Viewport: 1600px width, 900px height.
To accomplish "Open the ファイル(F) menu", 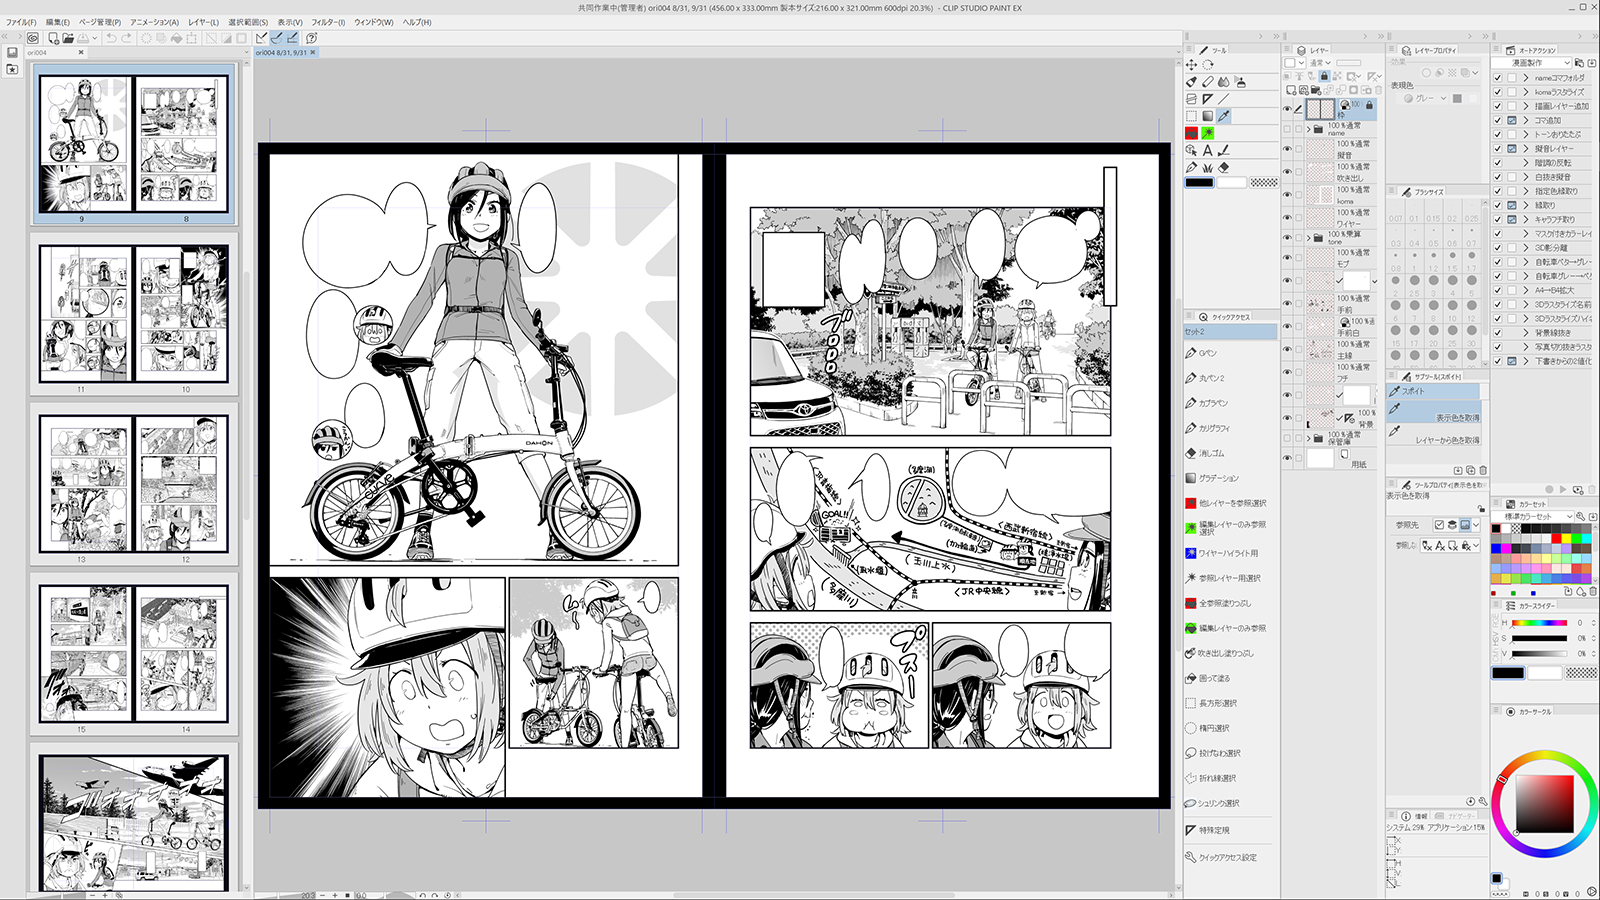I will [21, 22].
